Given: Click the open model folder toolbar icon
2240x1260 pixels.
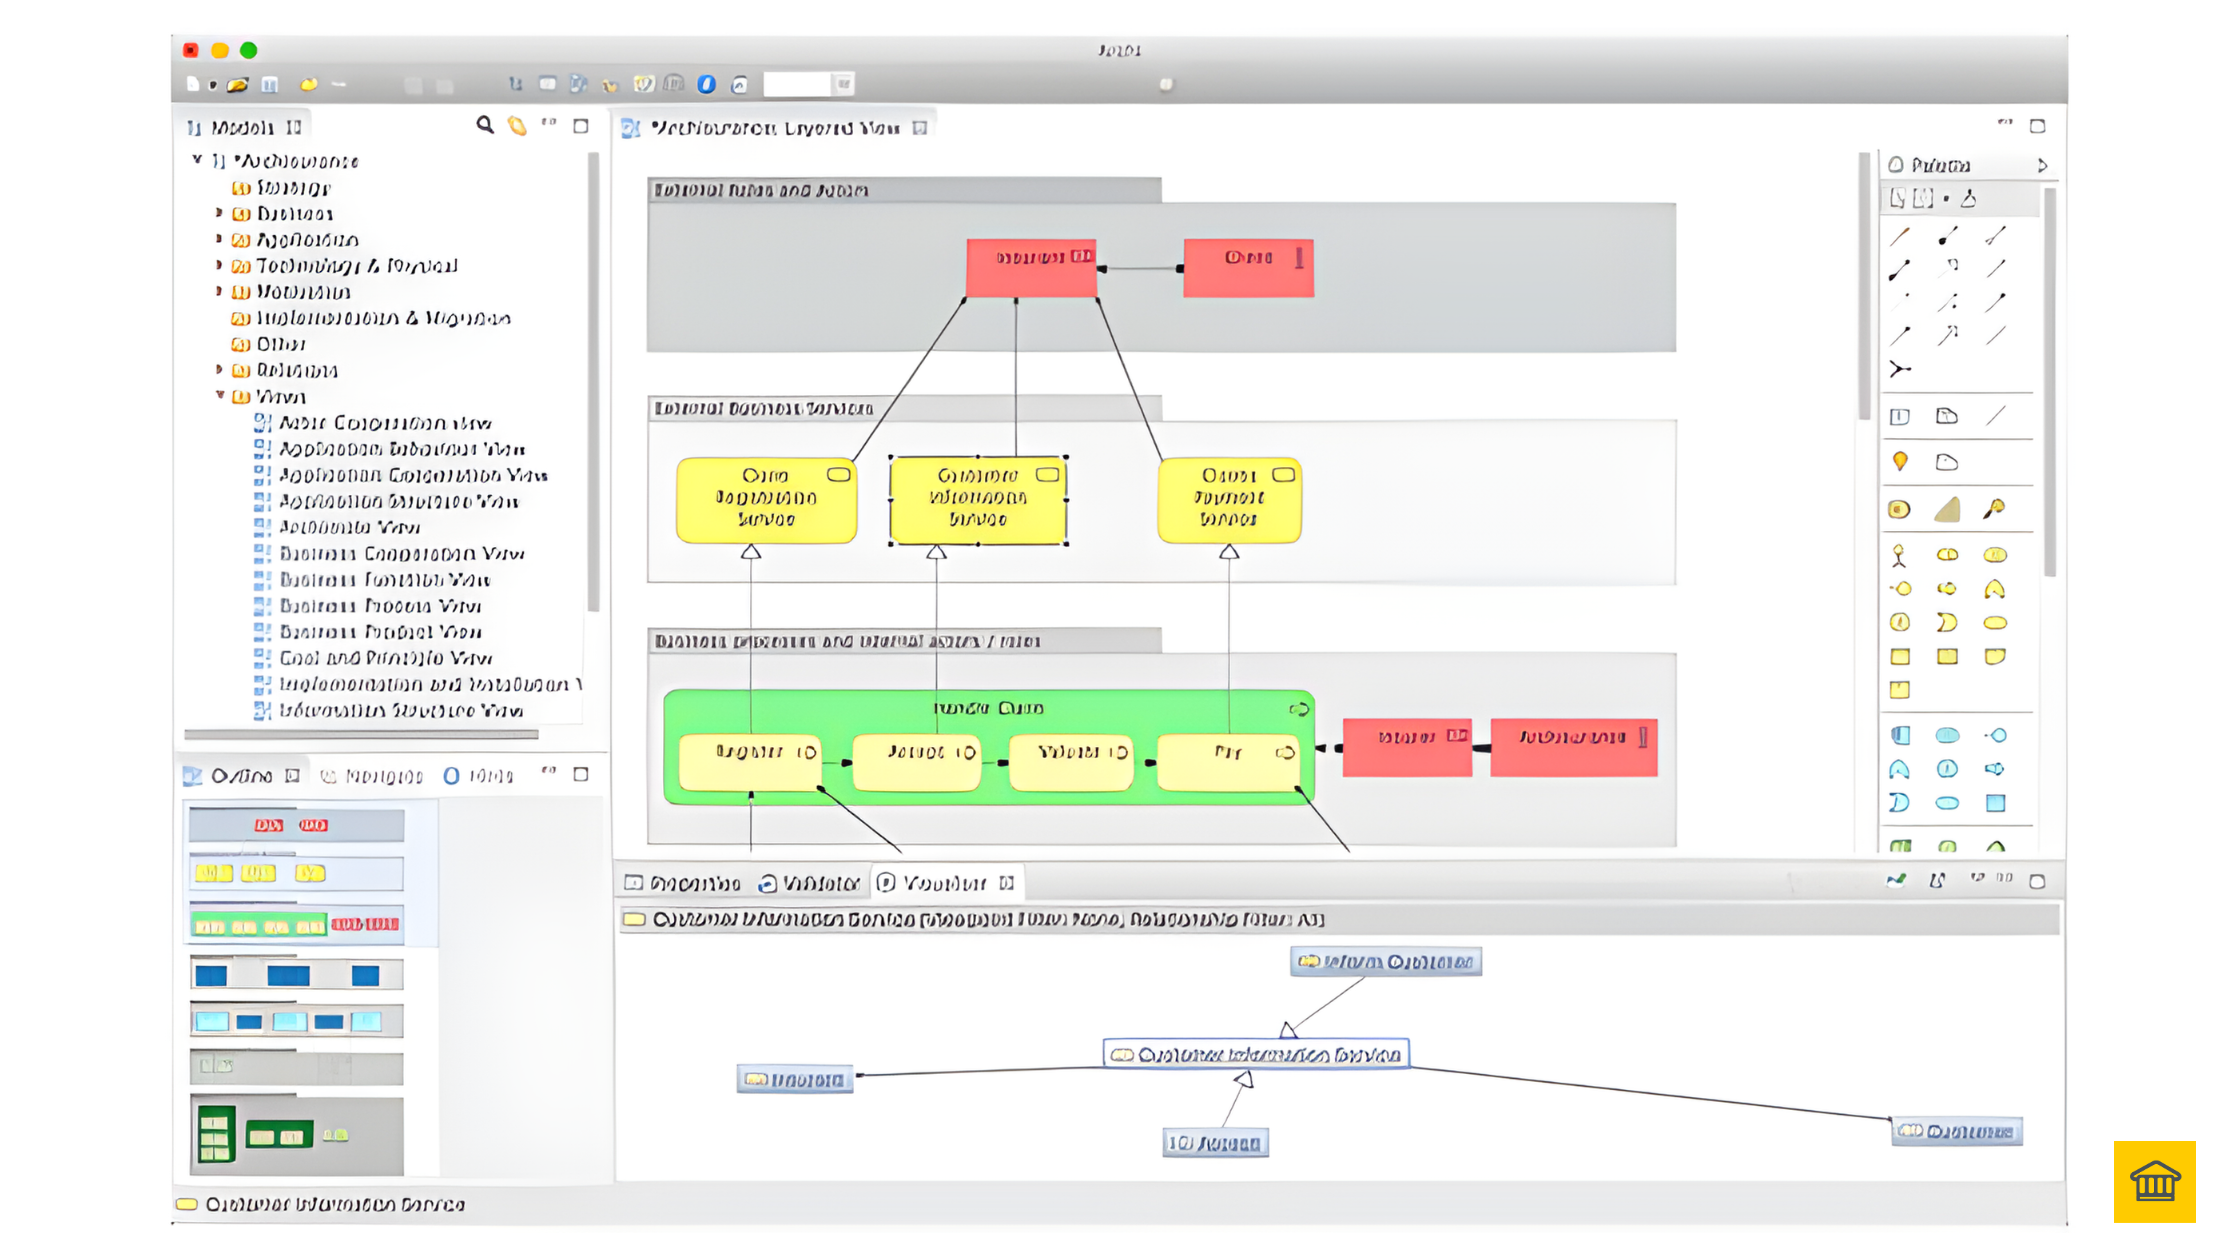Looking at the screenshot, I should pos(237,85).
